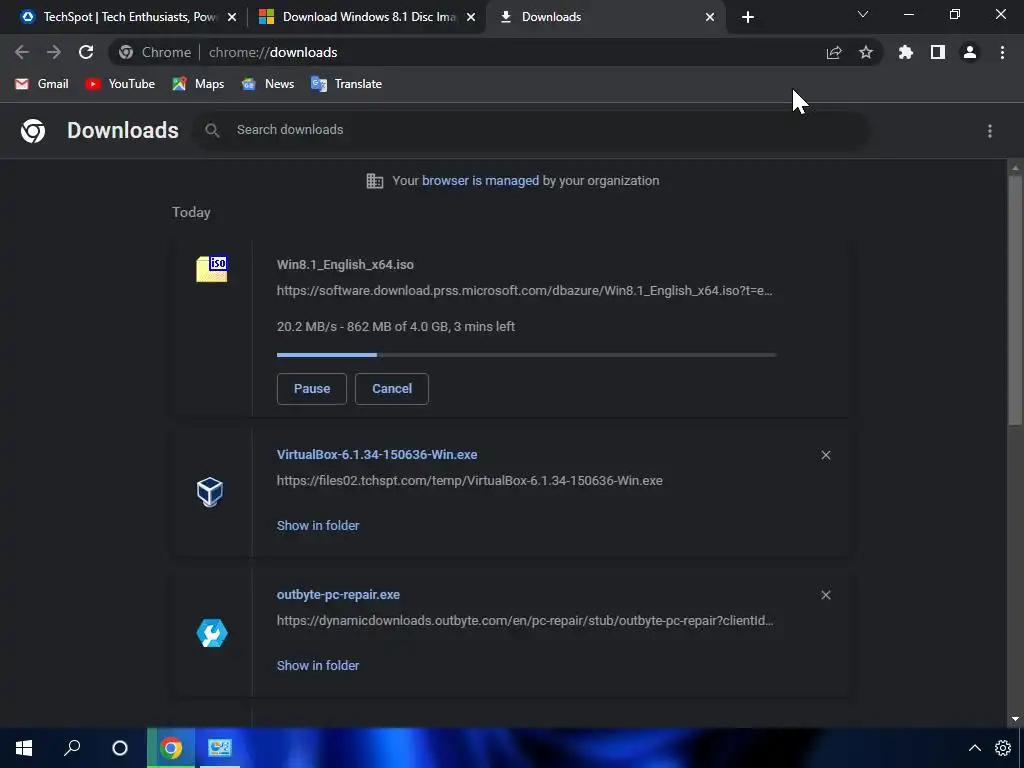Viewport: 1024px width, 768px height.
Task: Open the Windows Start menu
Action: pos(24,748)
